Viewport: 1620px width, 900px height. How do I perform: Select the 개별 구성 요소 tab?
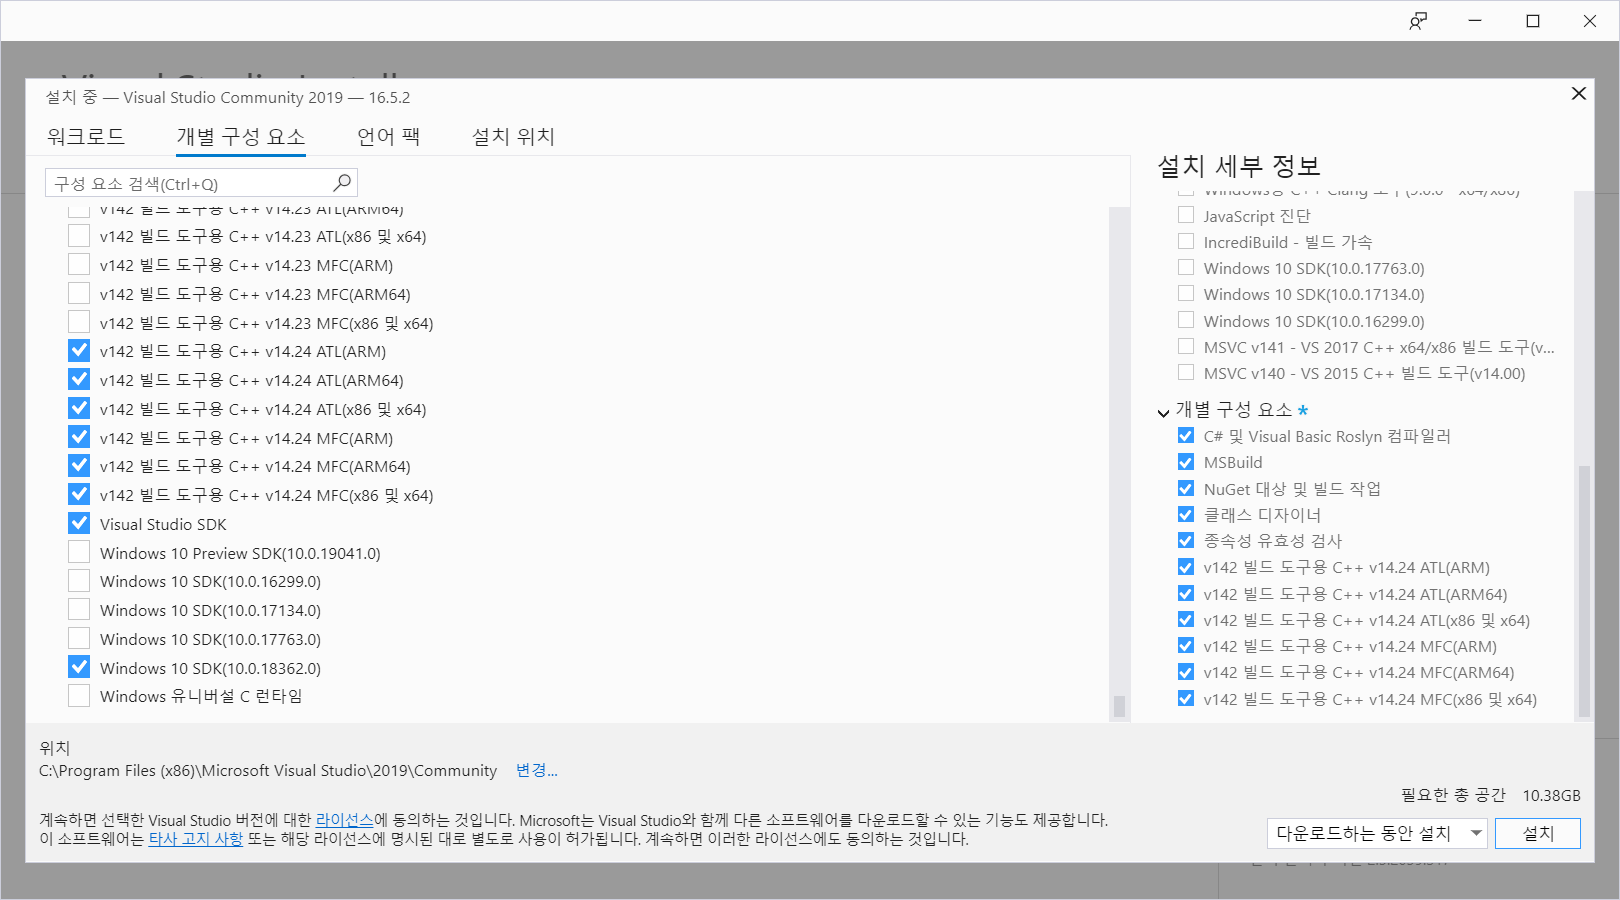click(x=241, y=136)
